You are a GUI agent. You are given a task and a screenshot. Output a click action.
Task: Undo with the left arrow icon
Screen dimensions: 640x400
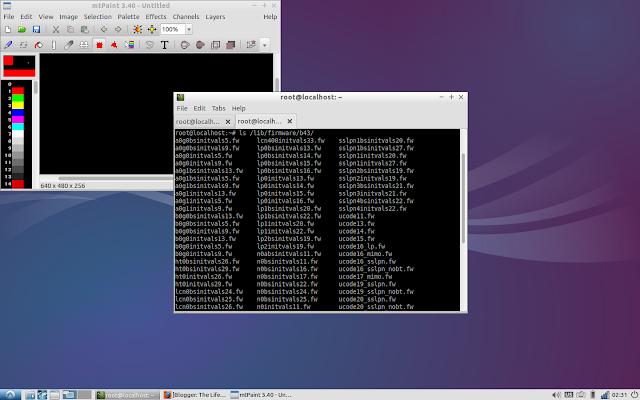[104, 29]
